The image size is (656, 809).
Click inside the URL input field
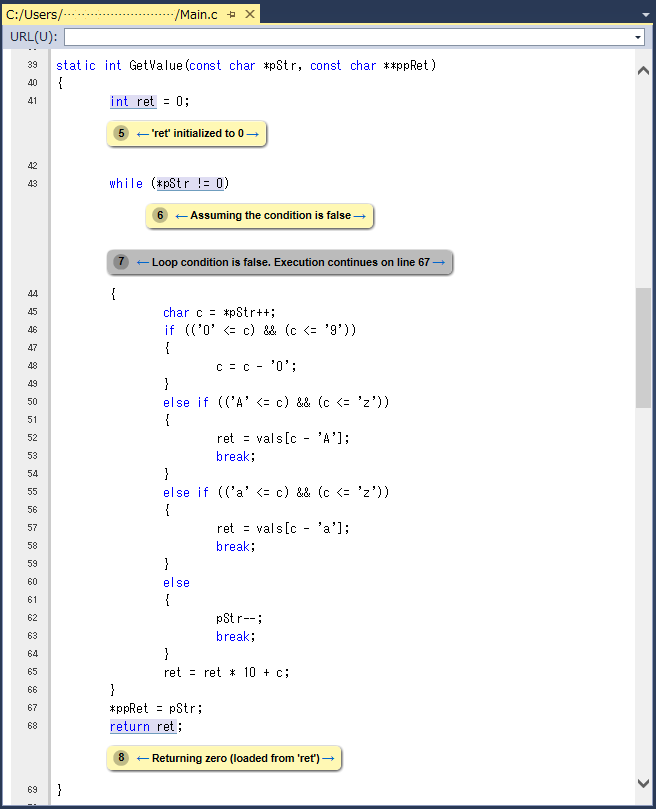(x=350, y=37)
